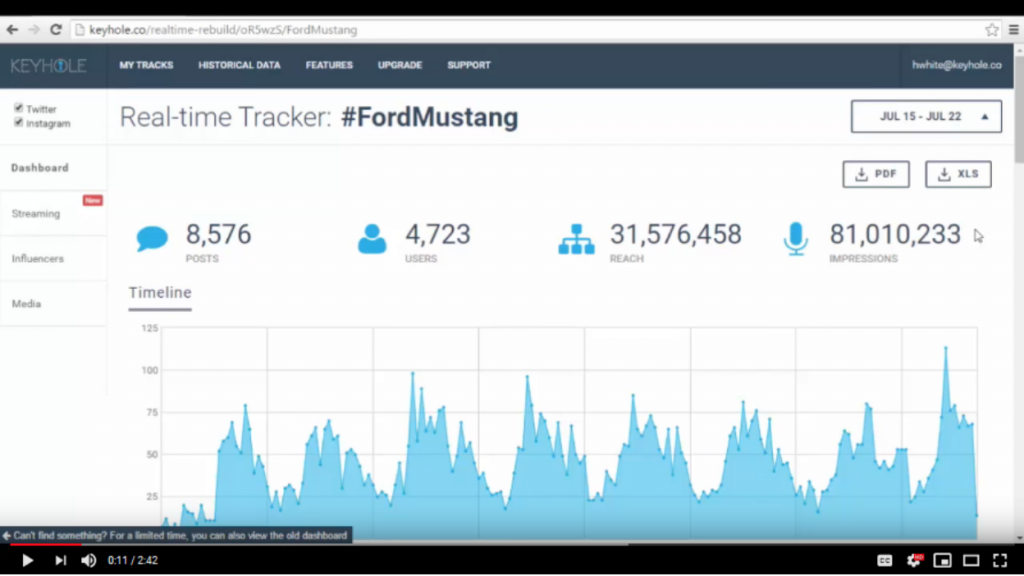Open FEATURES menu
This screenshot has width=1024, height=576.
(329, 65)
